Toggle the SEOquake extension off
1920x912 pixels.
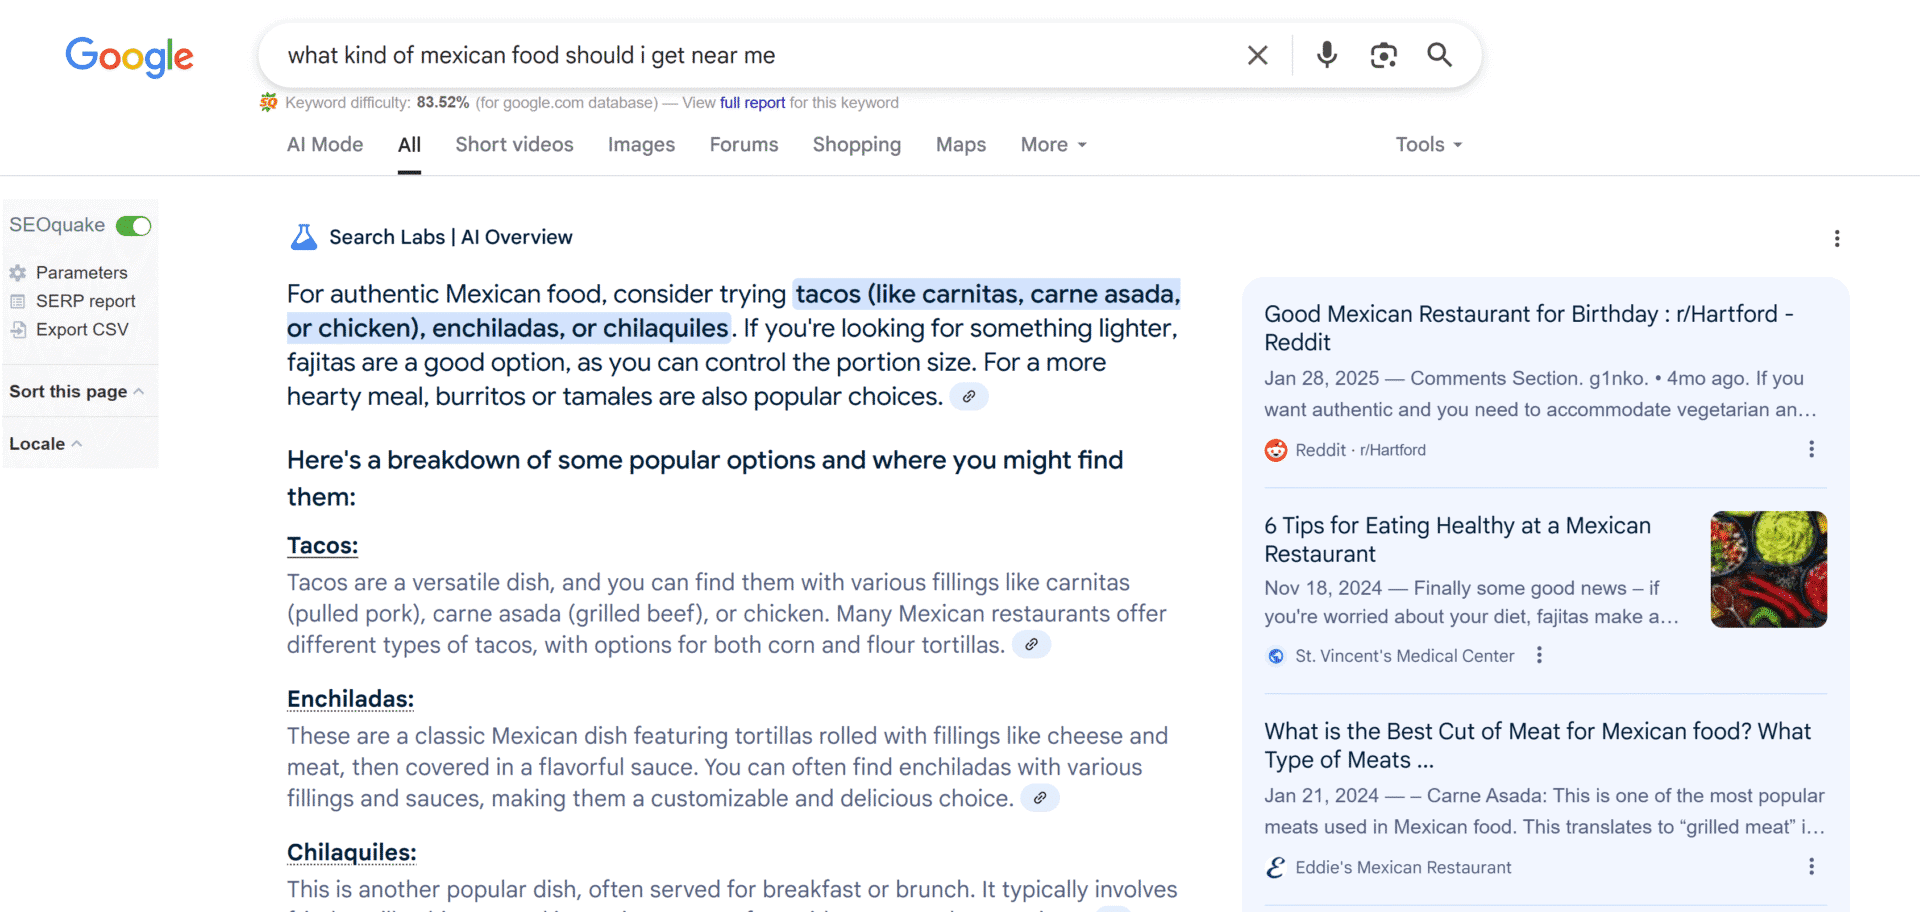(x=133, y=225)
